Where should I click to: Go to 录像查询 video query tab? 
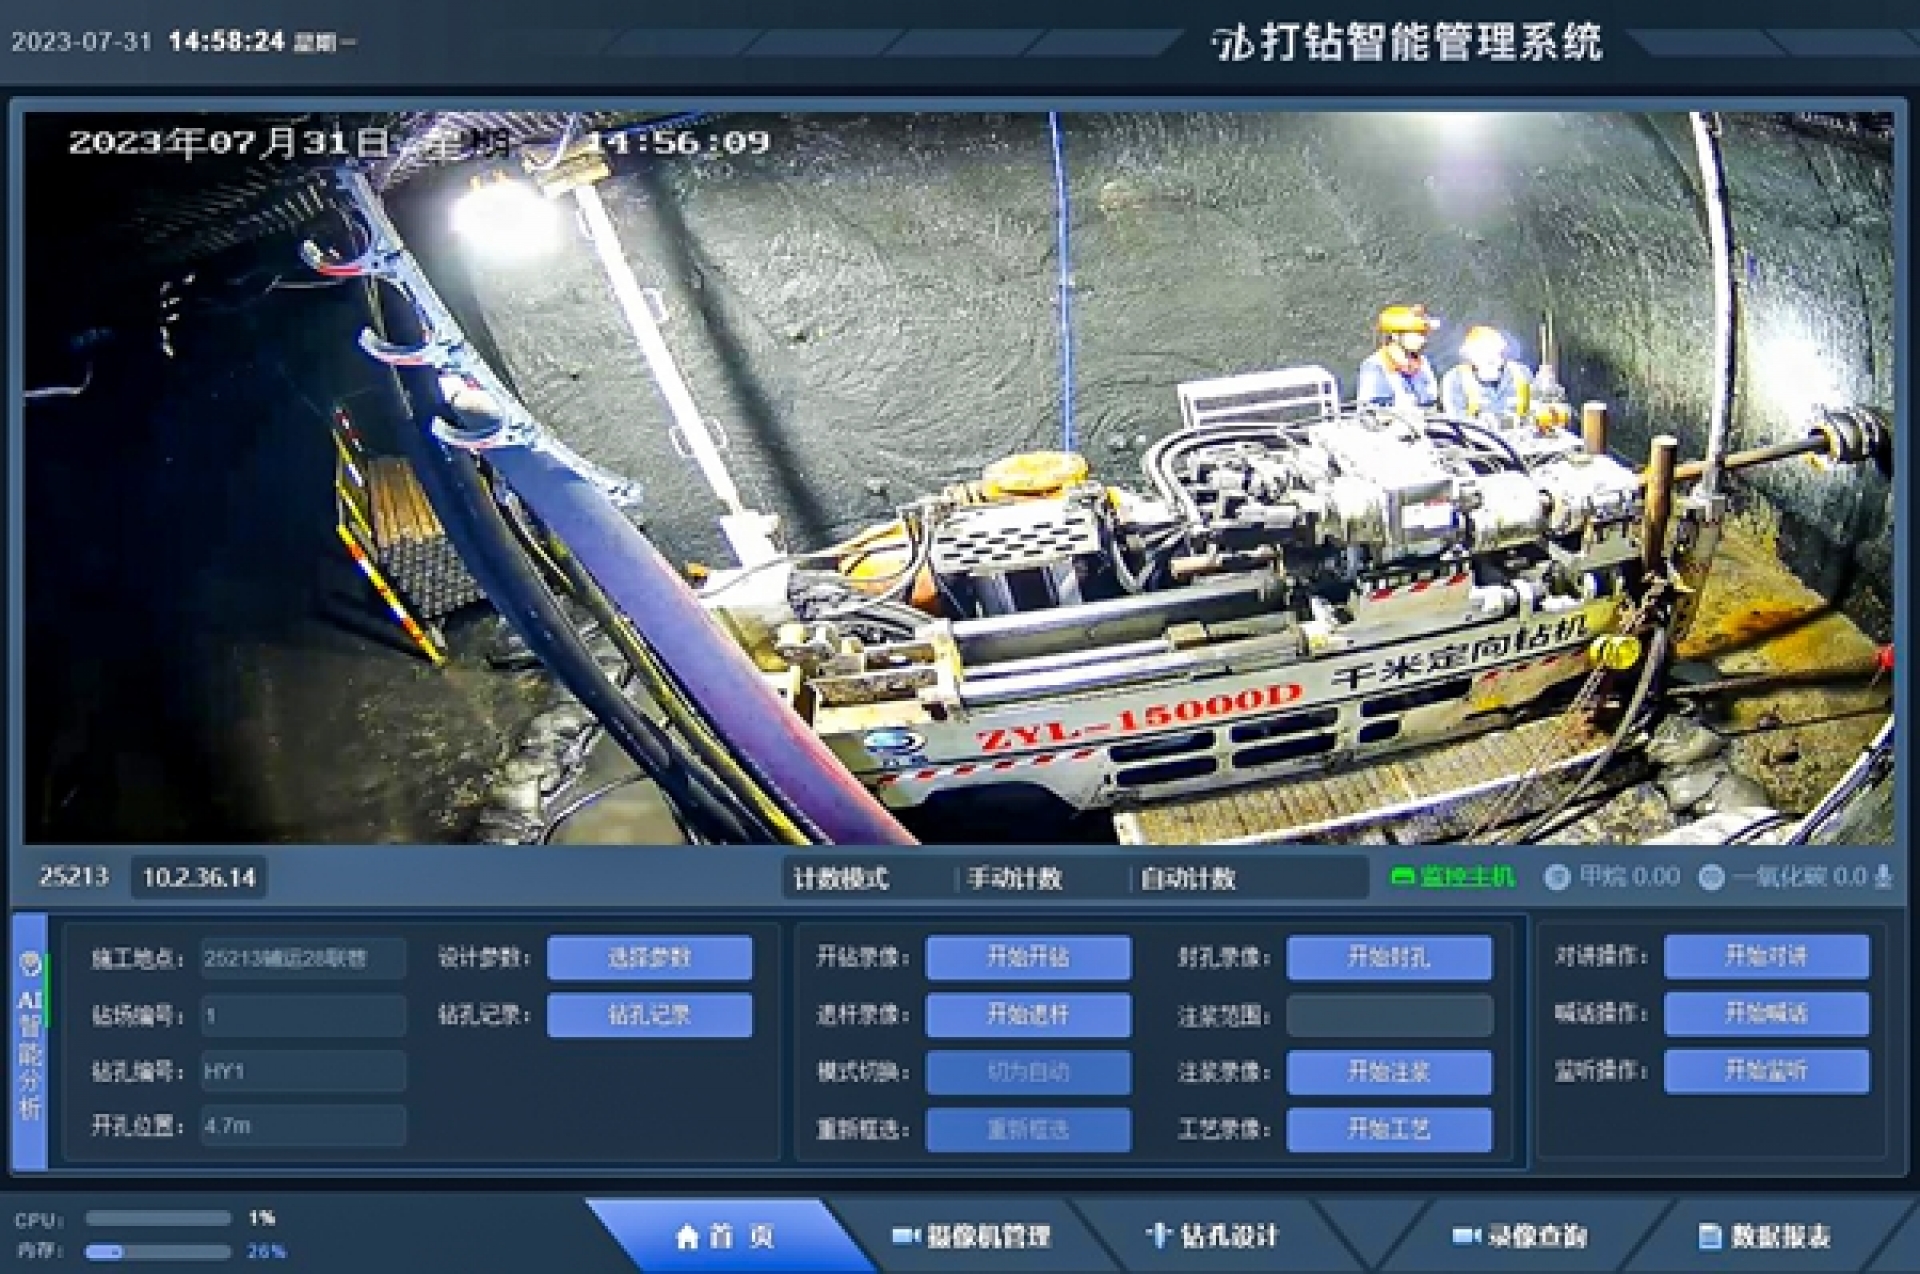click(x=1520, y=1237)
